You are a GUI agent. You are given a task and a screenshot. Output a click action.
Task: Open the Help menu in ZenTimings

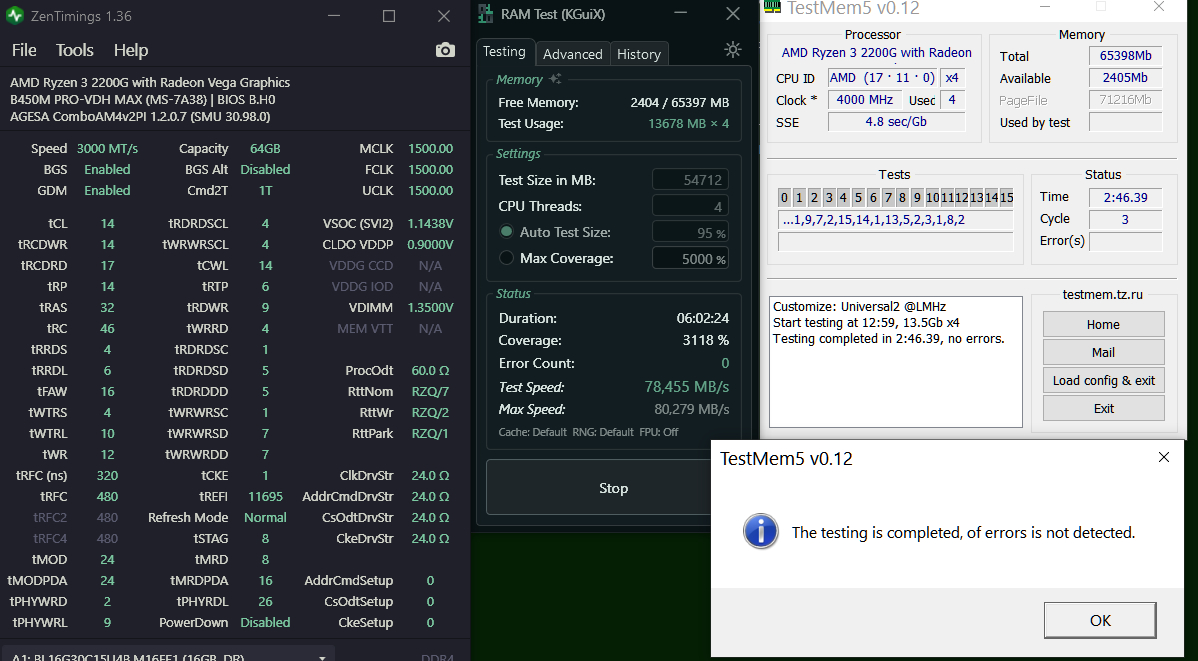pyautogui.click(x=131, y=50)
